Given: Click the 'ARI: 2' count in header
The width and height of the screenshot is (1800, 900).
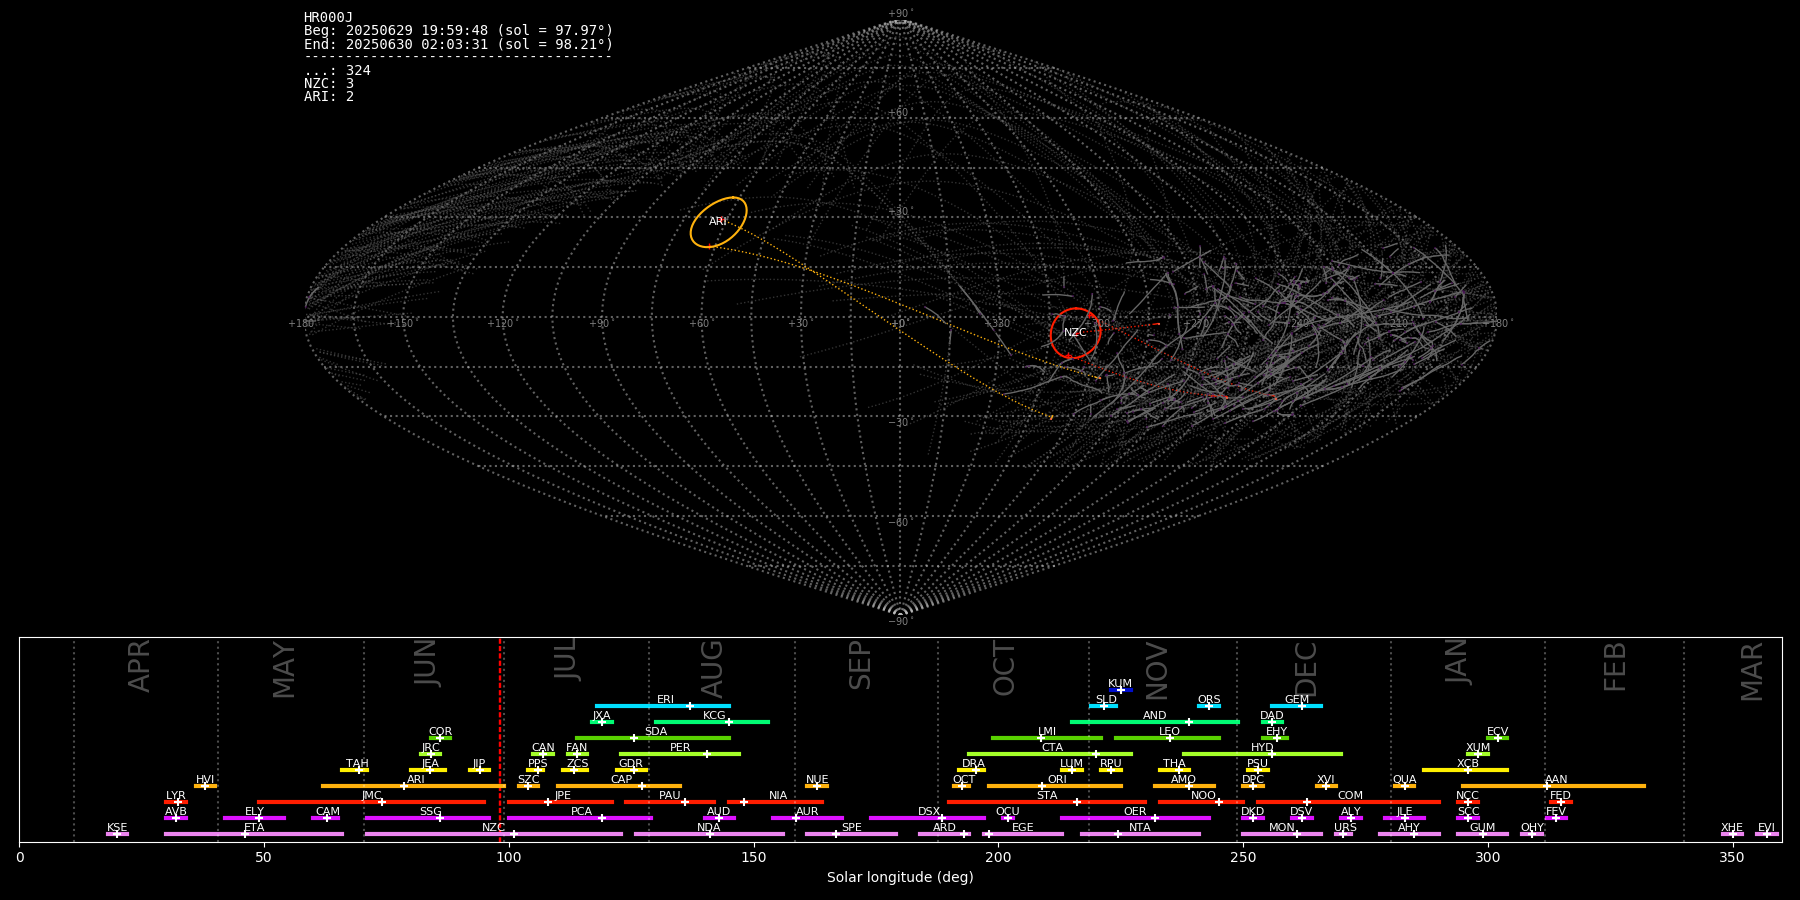Looking at the screenshot, I should (x=329, y=96).
